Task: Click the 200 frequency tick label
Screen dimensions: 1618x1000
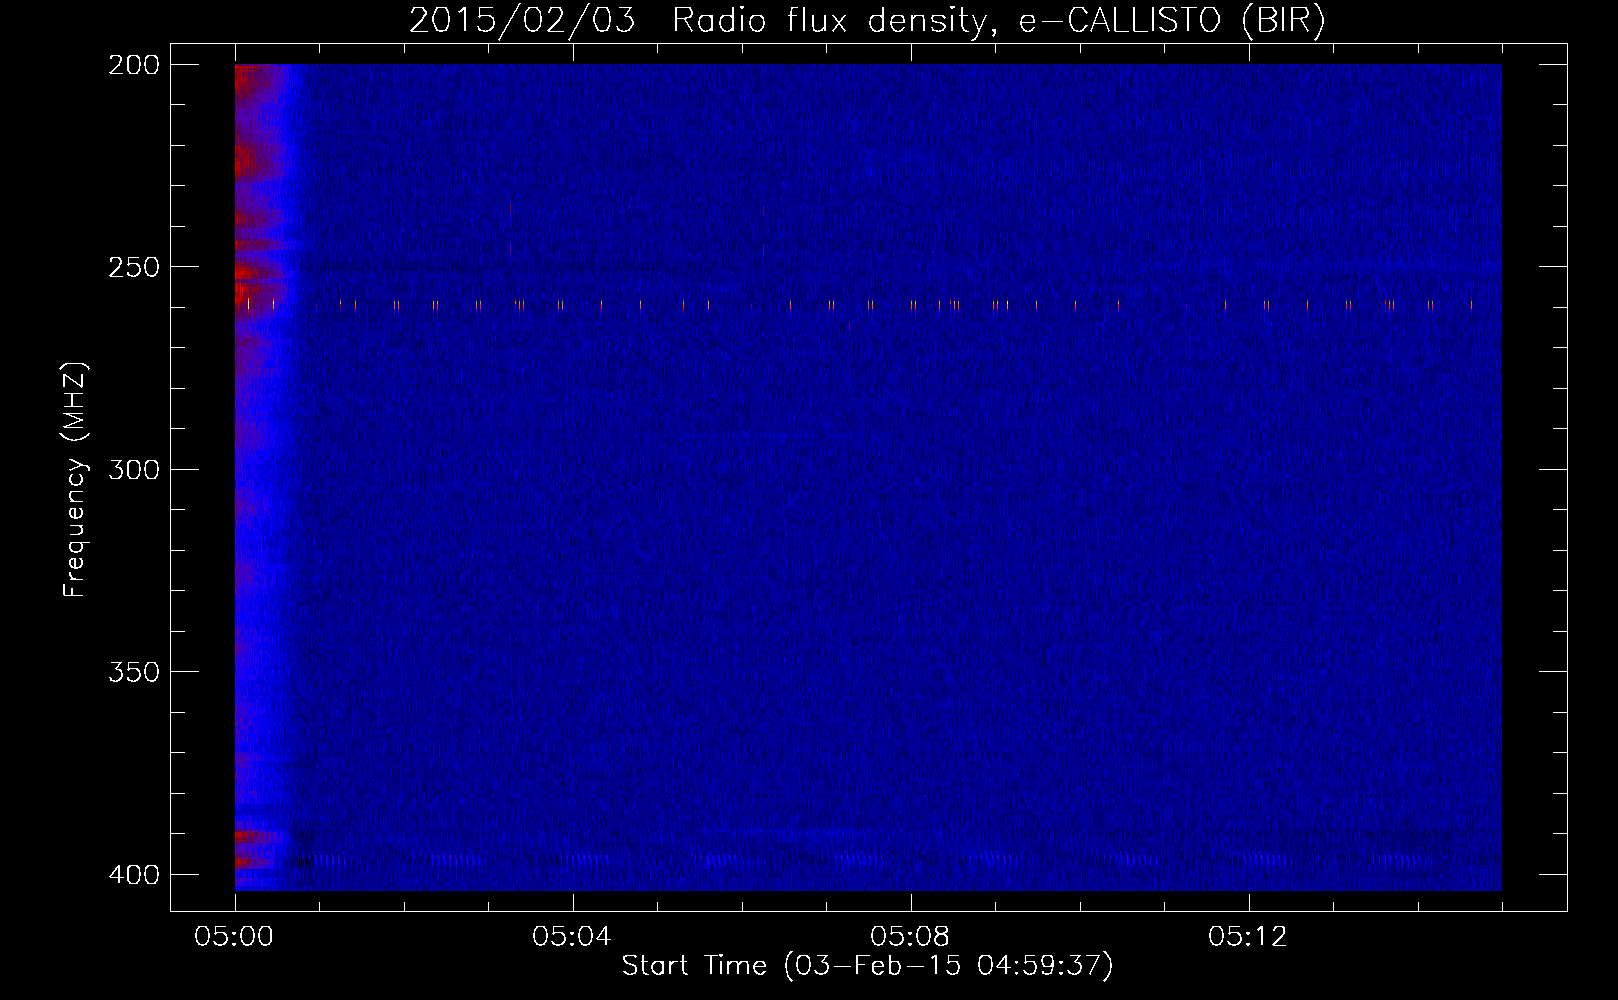Action: pyautogui.click(x=134, y=65)
